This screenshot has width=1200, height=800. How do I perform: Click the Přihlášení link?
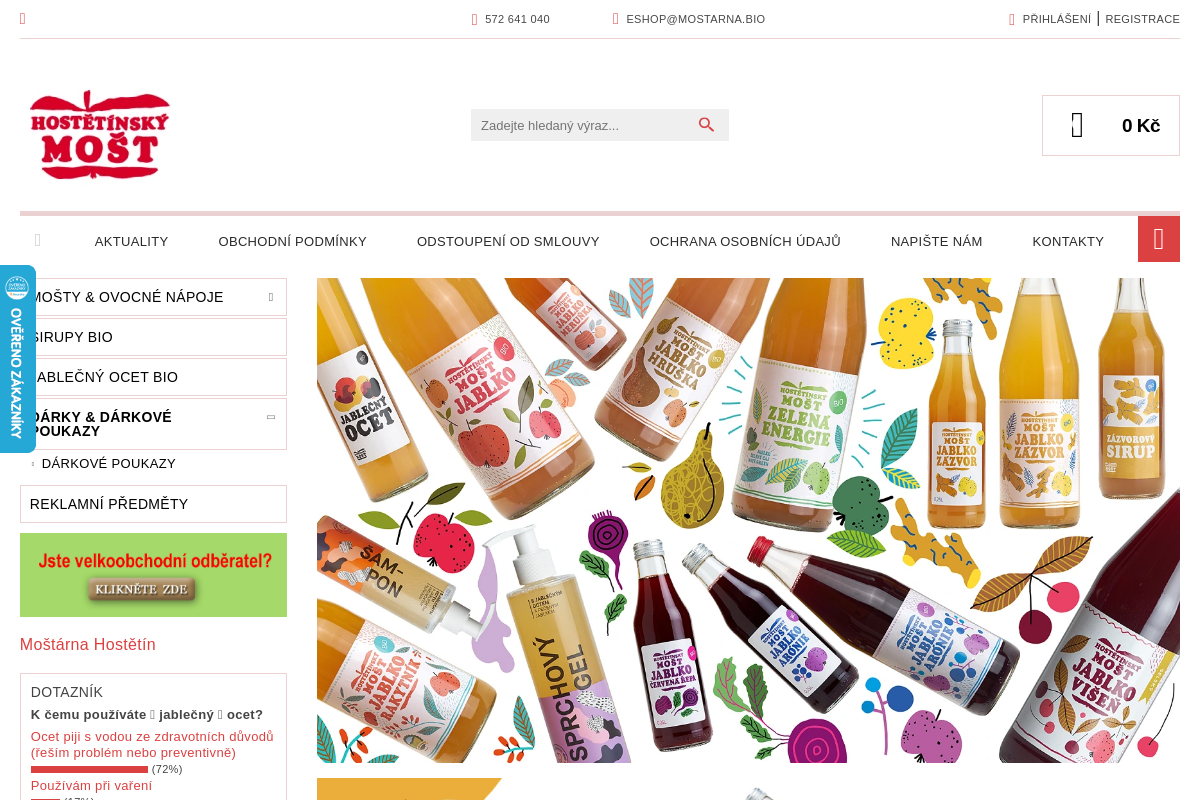(x=1057, y=19)
